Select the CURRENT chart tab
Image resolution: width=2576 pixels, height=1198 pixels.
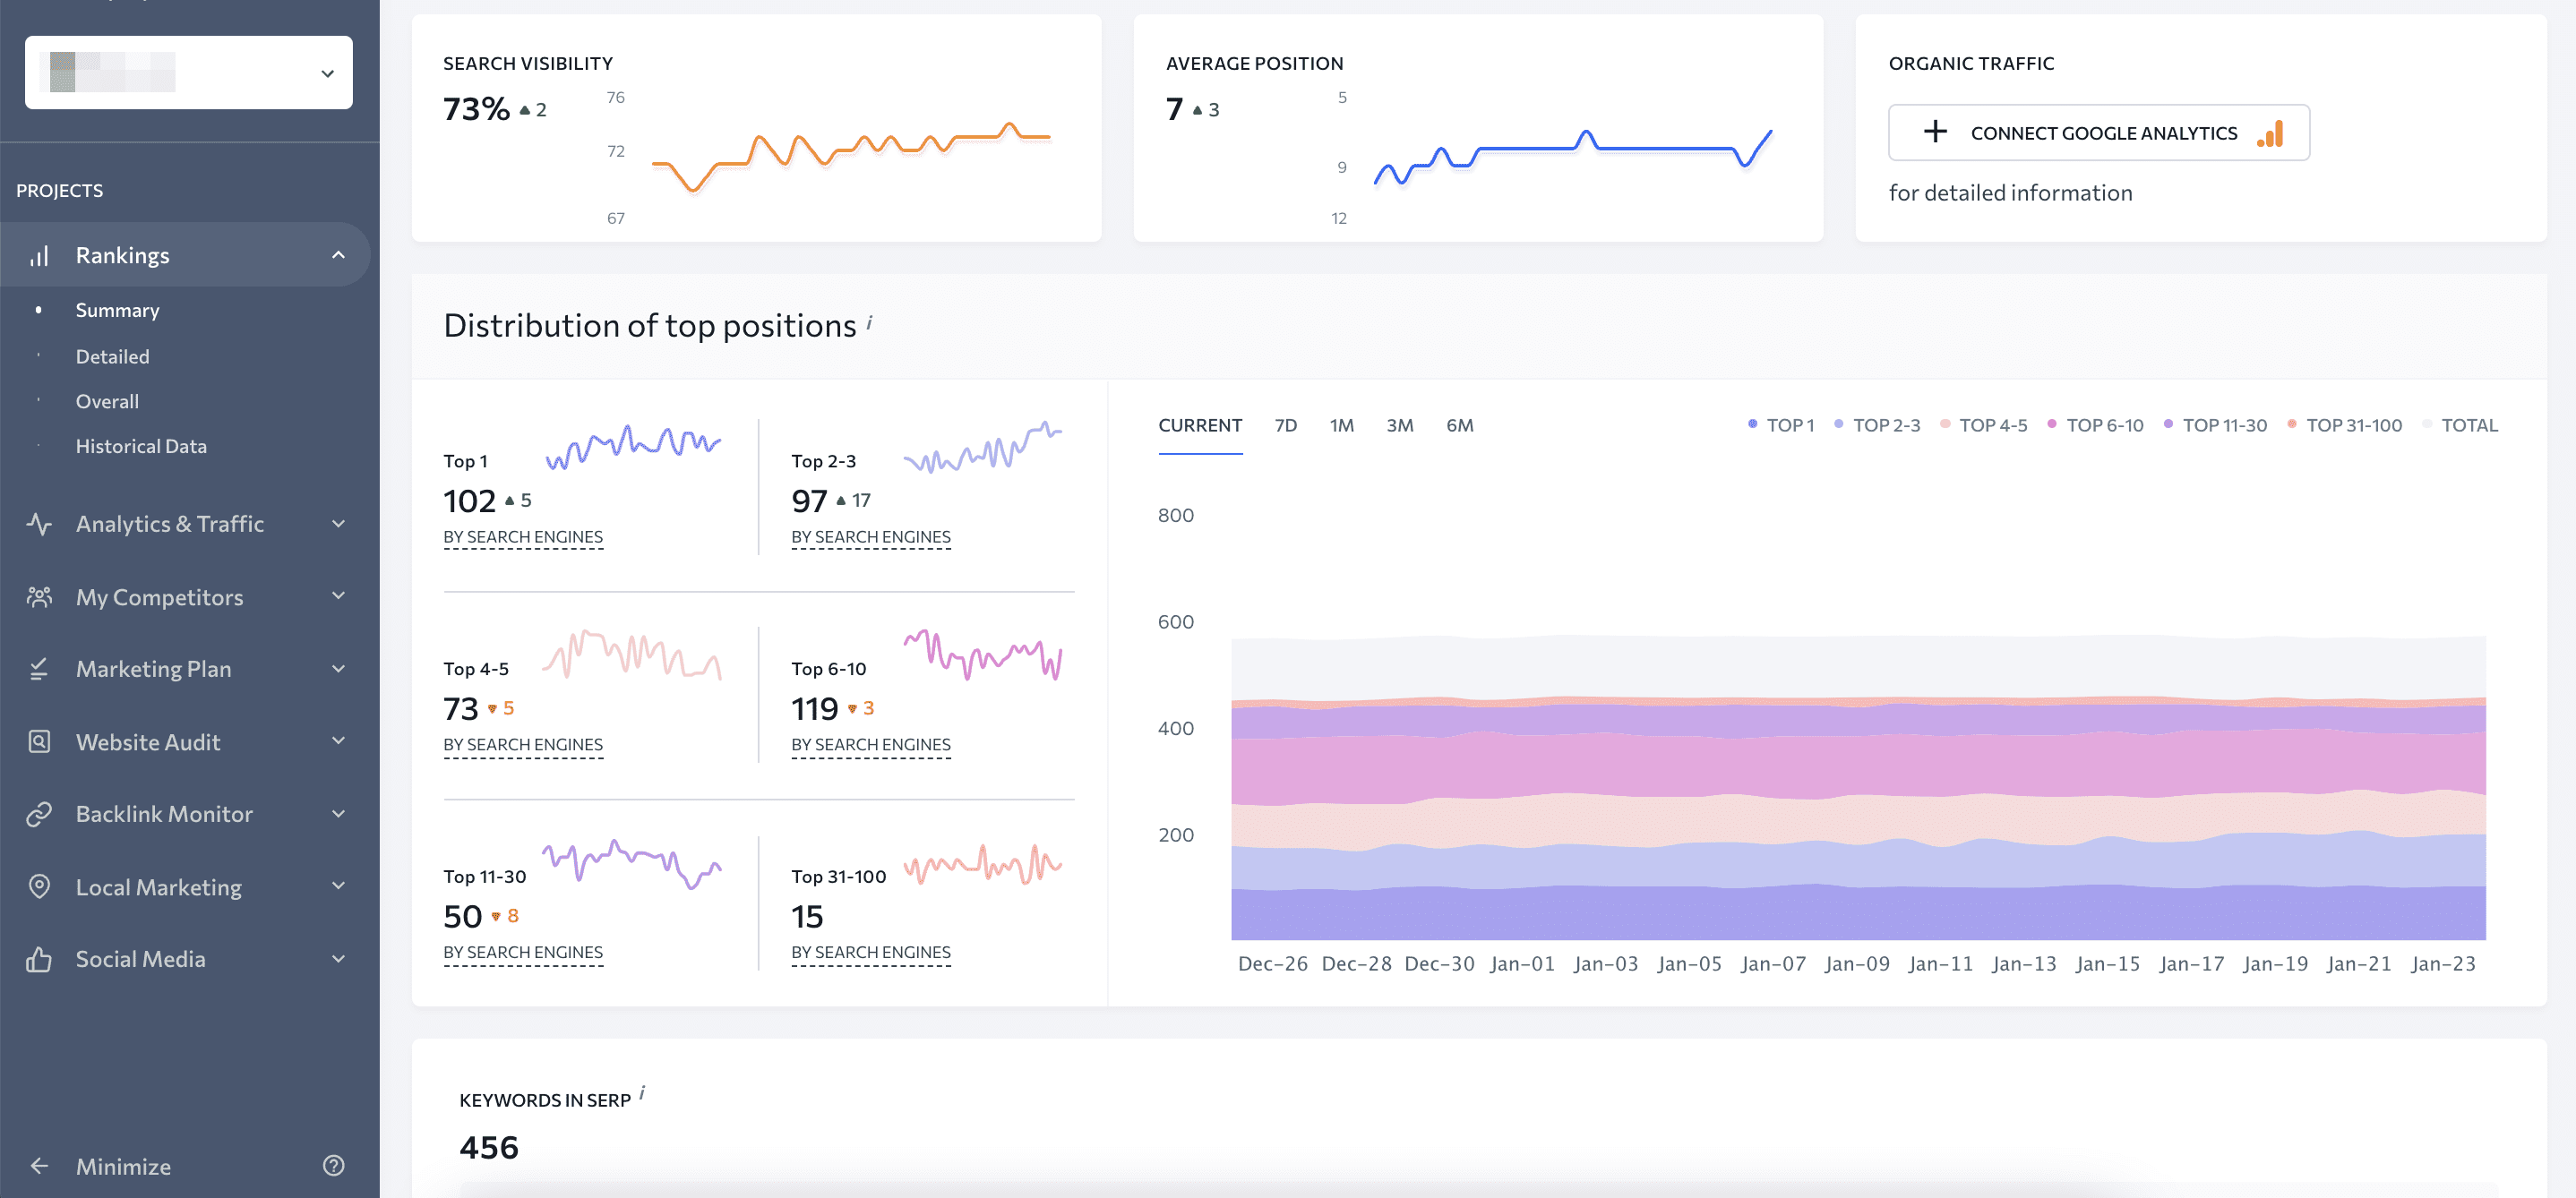[1200, 425]
